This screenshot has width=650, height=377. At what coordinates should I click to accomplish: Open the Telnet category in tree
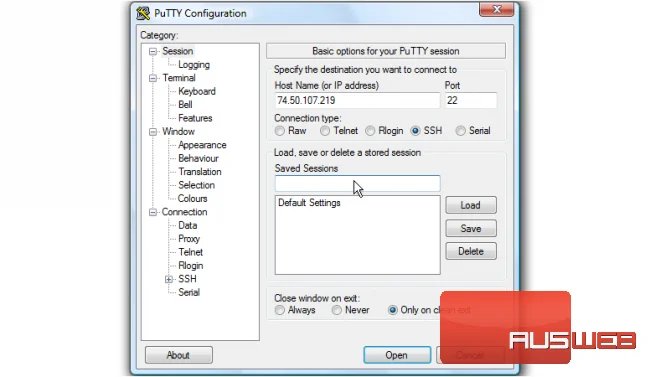coord(191,252)
